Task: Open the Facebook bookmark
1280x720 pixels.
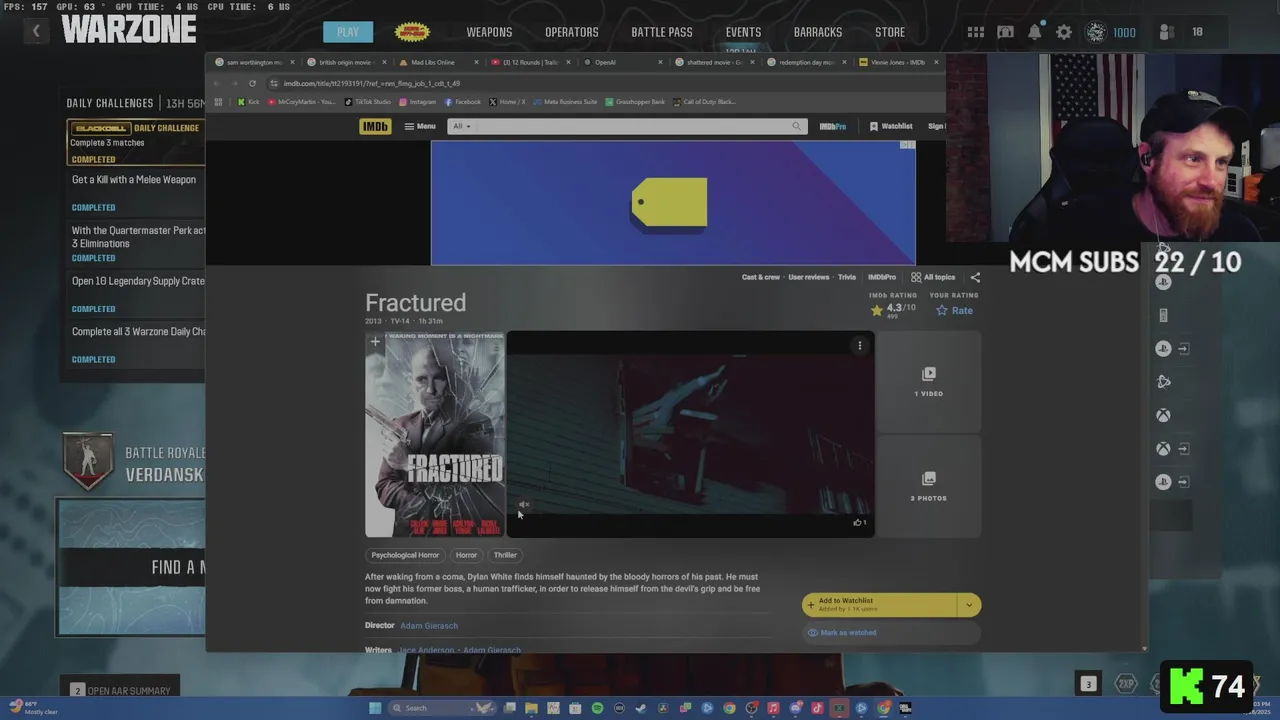Action: click(463, 102)
